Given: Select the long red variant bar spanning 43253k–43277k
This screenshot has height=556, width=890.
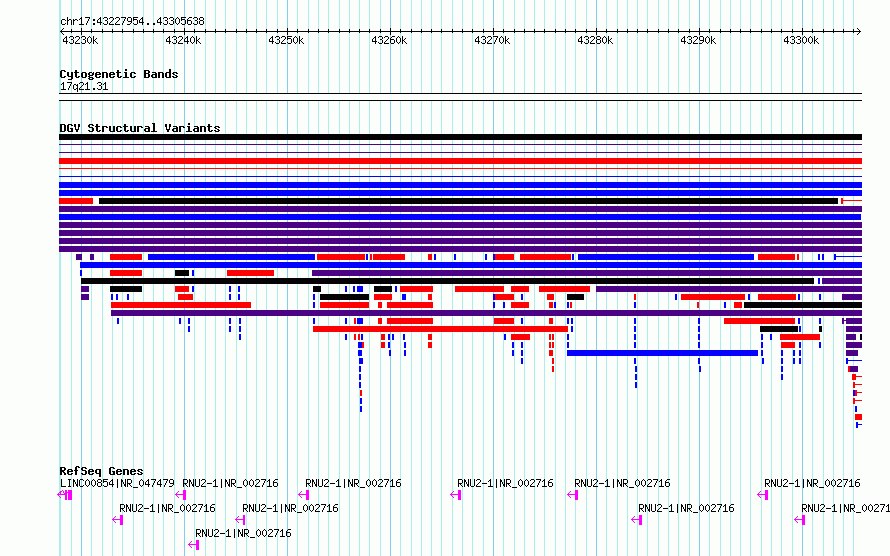Looking at the screenshot, I should (x=440, y=329).
